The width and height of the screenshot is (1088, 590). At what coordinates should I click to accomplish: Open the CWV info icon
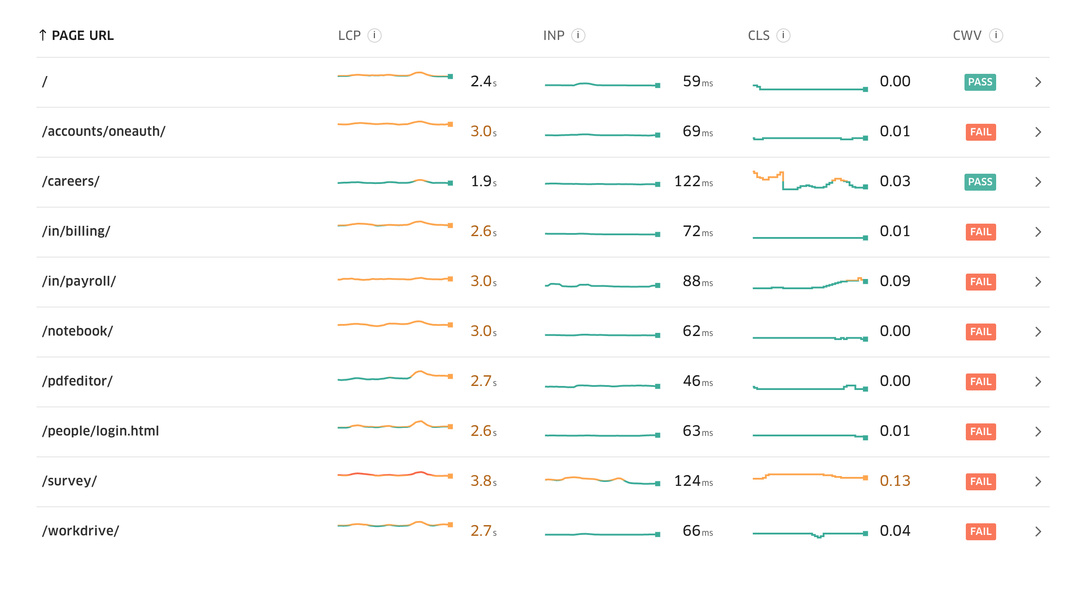[993, 35]
